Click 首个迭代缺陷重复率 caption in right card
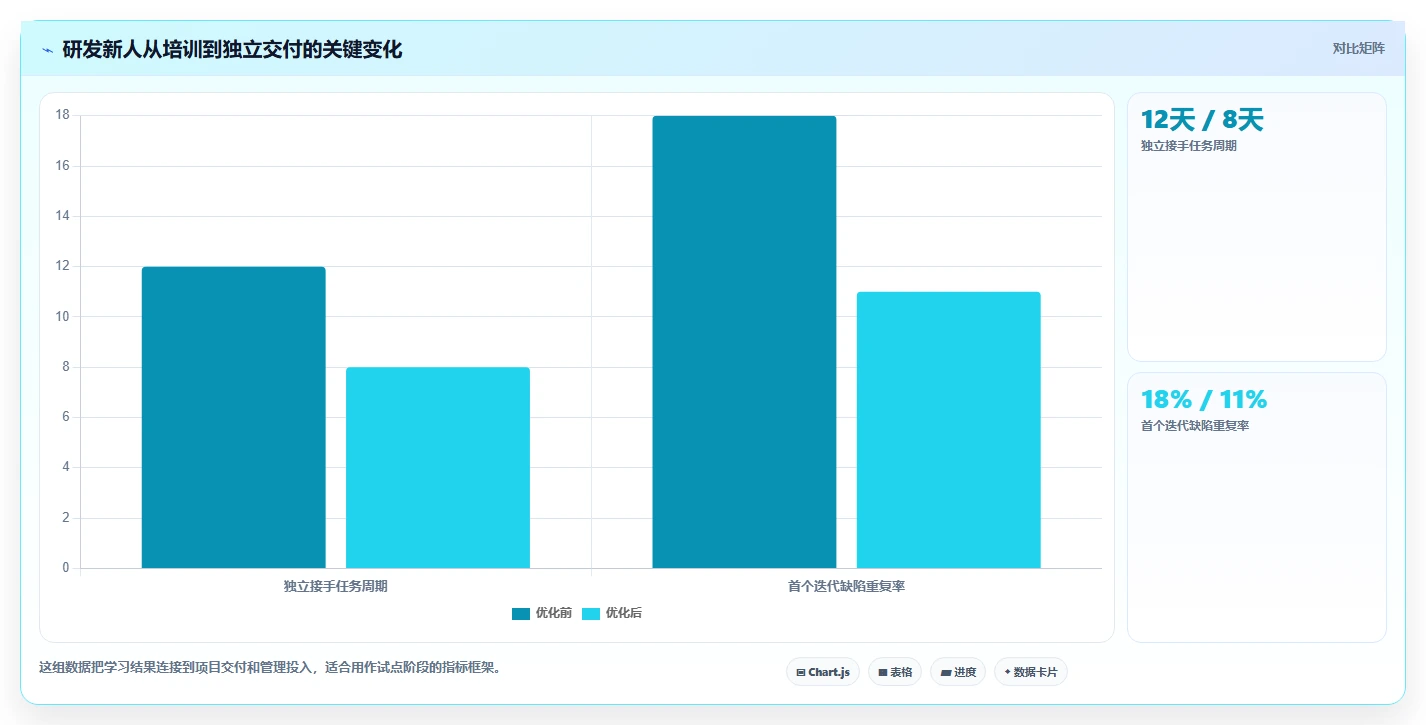Viewport: 1426px width, 725px height. point(1195,426)
